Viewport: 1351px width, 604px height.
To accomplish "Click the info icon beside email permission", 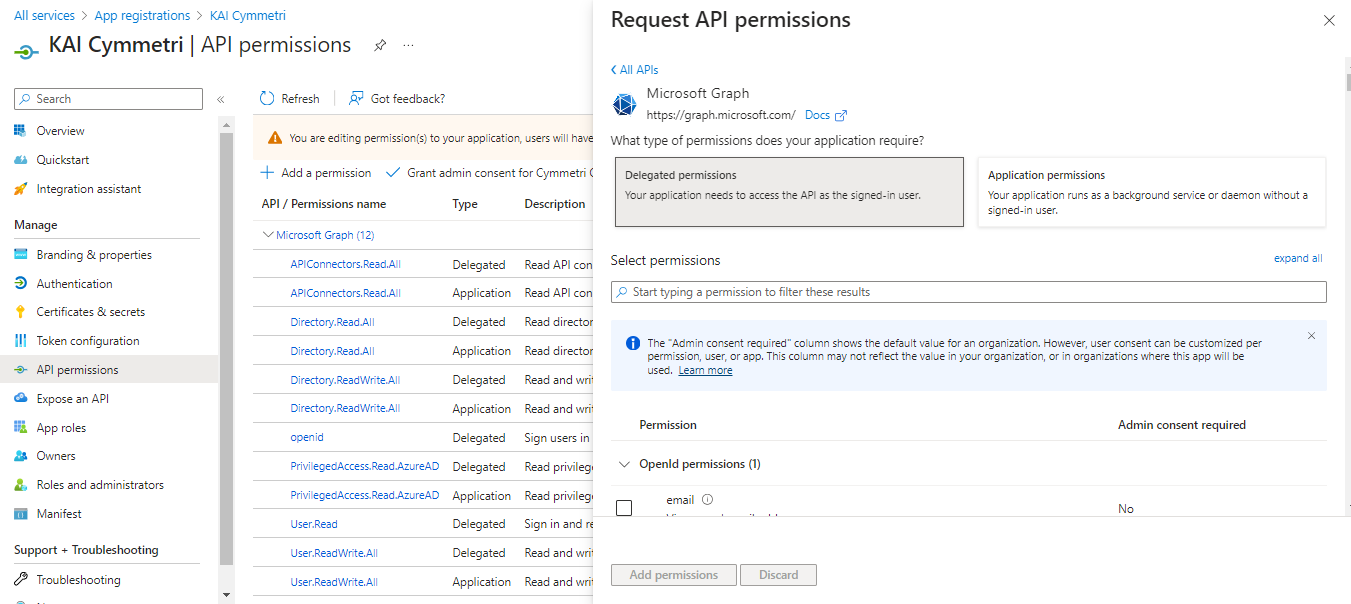I will point(707,500).
